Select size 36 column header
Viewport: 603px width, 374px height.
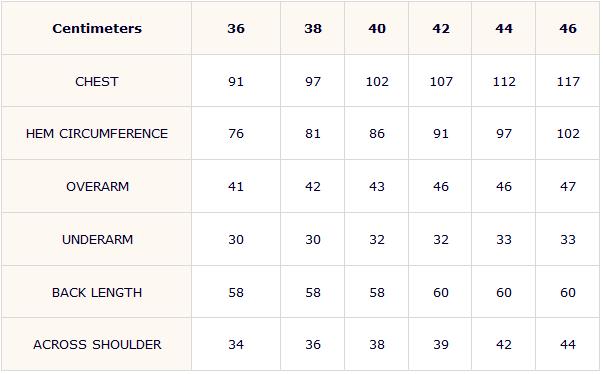pos(236,28)
